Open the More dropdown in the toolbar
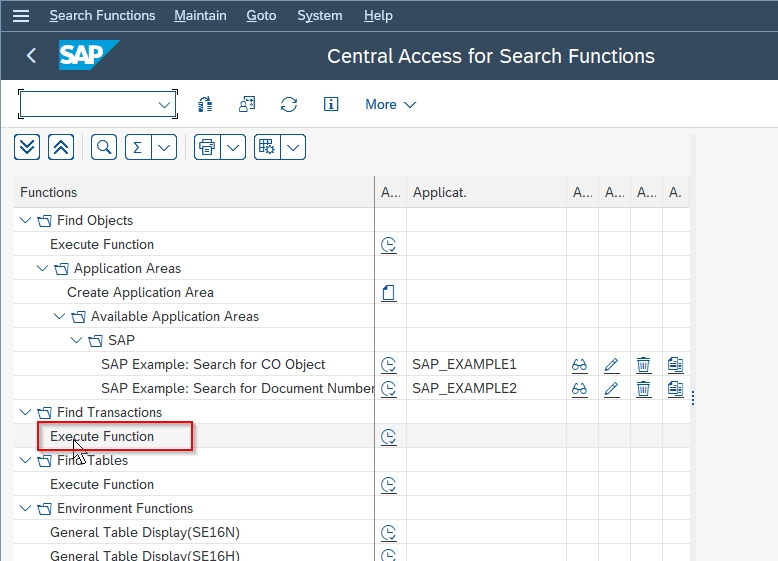The image size is (778, 561). tap(390, 104)
